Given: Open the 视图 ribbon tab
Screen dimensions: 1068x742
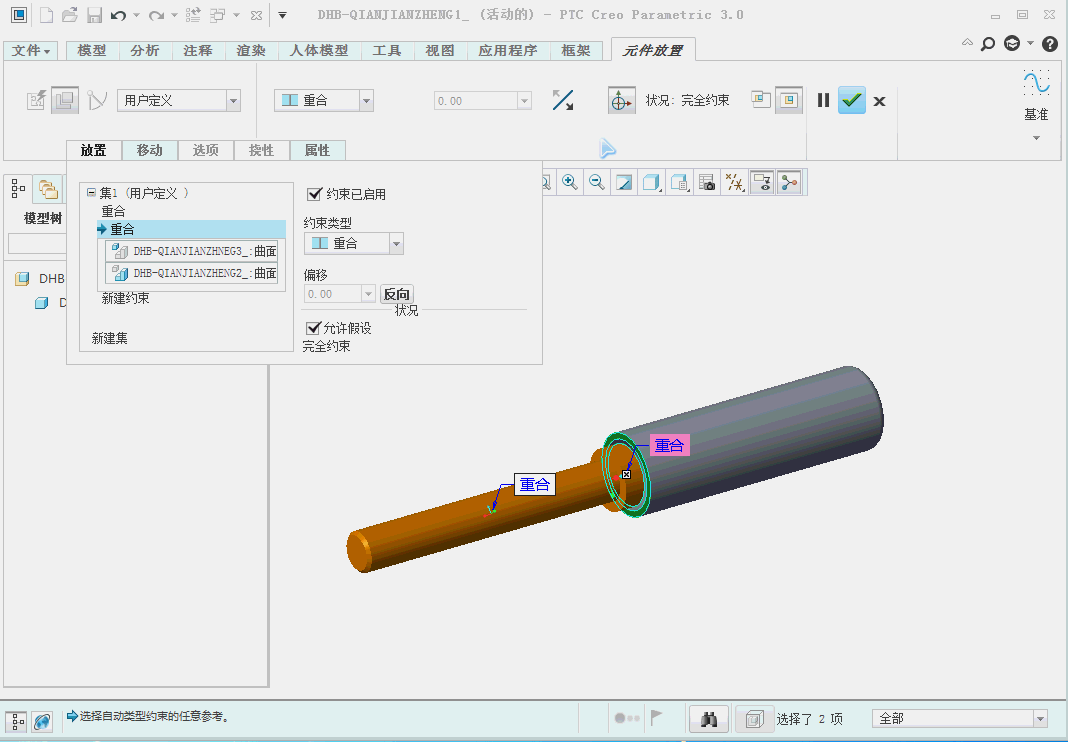Looking at the screenshot, I should [440, 50].
